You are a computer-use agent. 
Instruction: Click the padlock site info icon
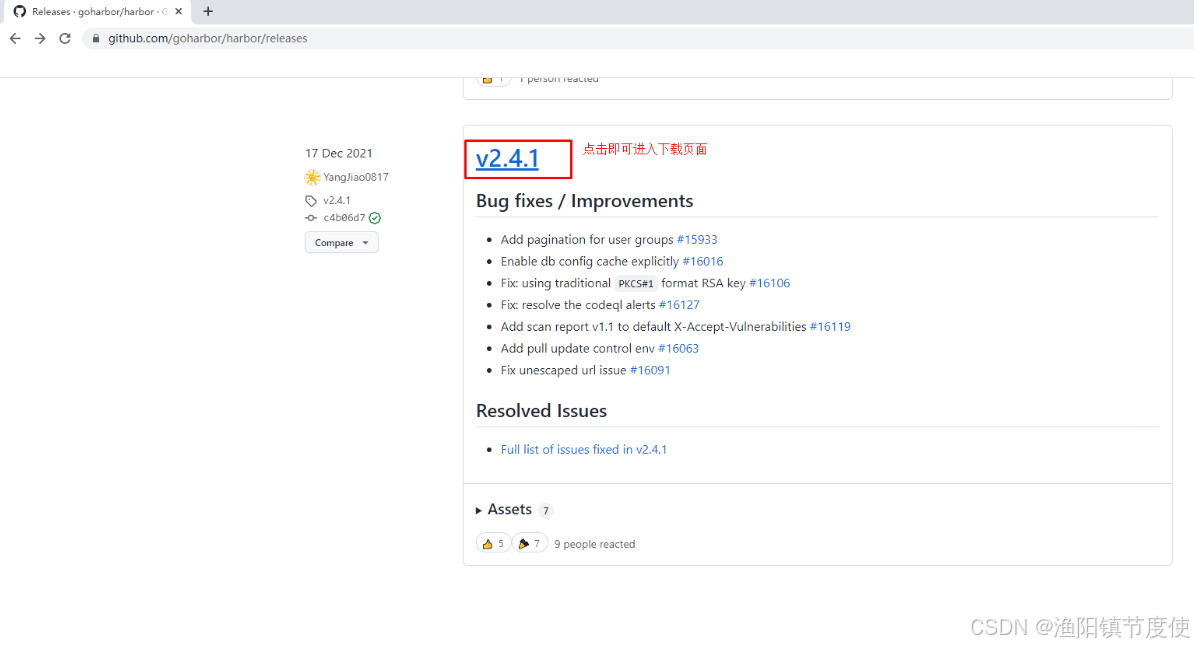tap(96, 38)
